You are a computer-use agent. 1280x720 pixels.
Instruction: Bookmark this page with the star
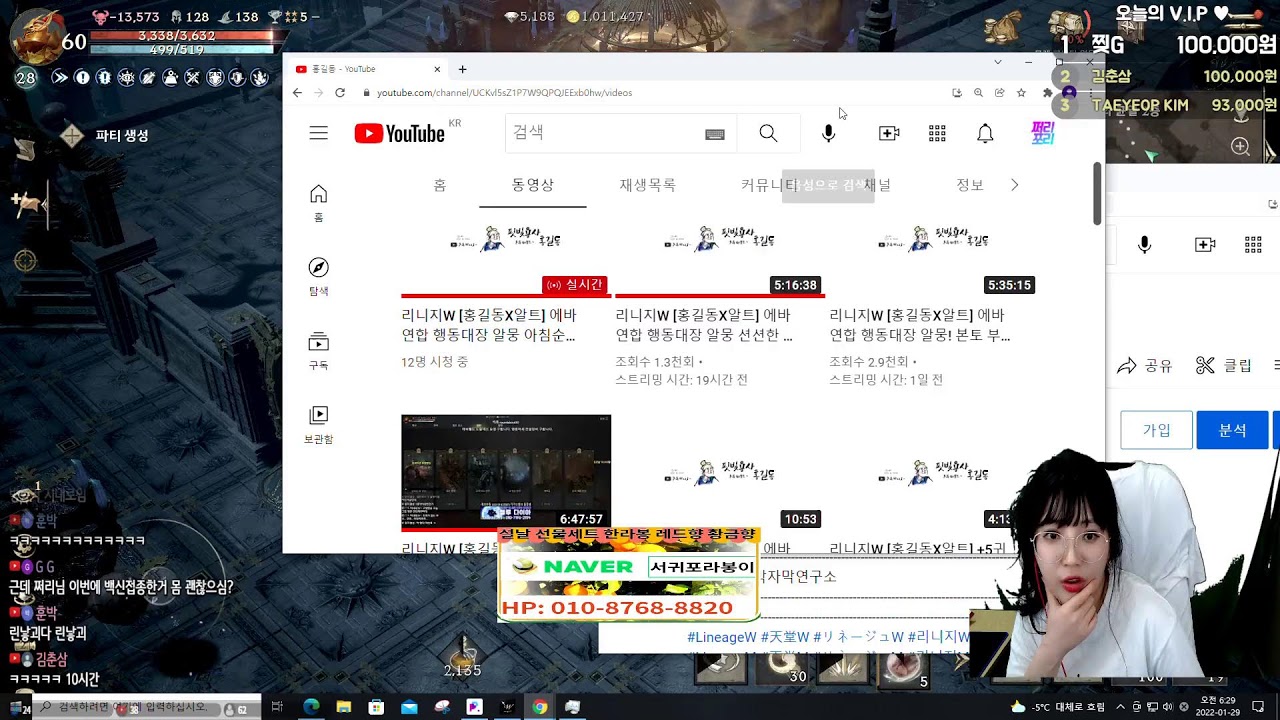pos(1021,93)
